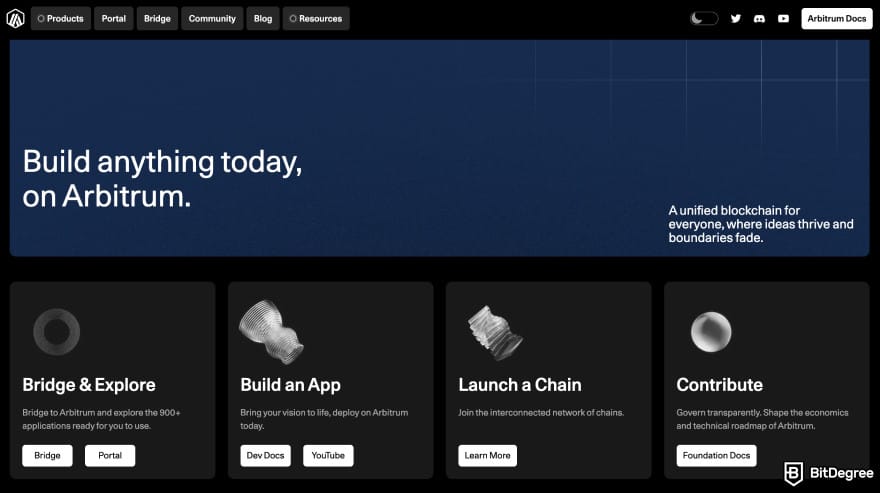Expand the Products dropdown menu
The width and height of the screenshot is (880, 493).
pos(61,19)
